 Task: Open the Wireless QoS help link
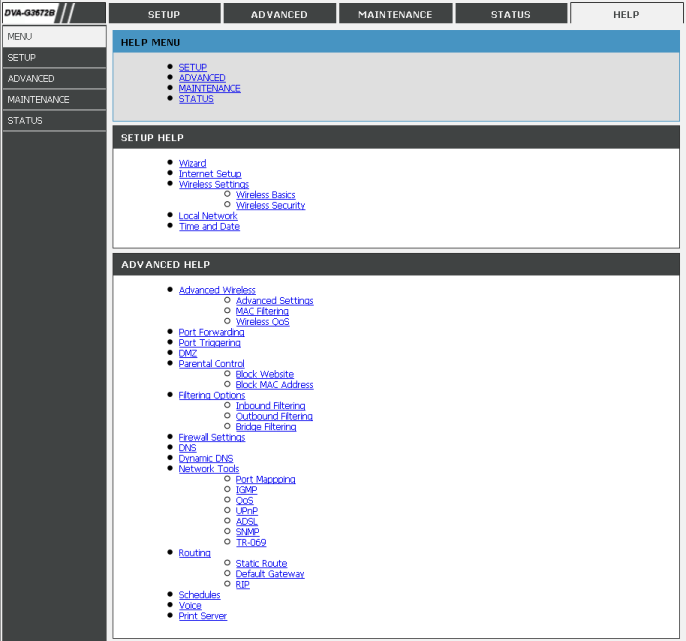[x=262, y=322]
